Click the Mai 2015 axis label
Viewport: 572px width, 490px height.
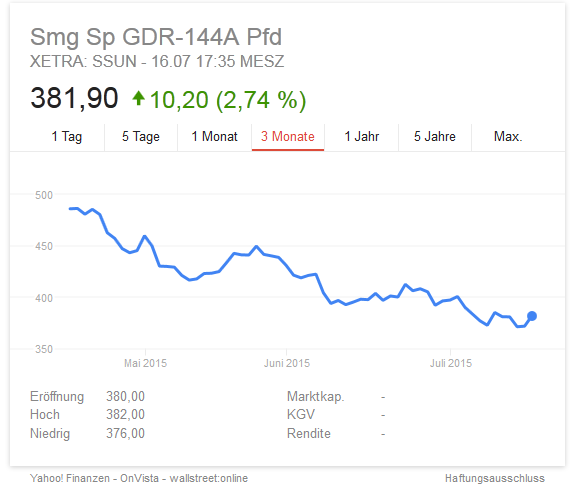[145, 363]
